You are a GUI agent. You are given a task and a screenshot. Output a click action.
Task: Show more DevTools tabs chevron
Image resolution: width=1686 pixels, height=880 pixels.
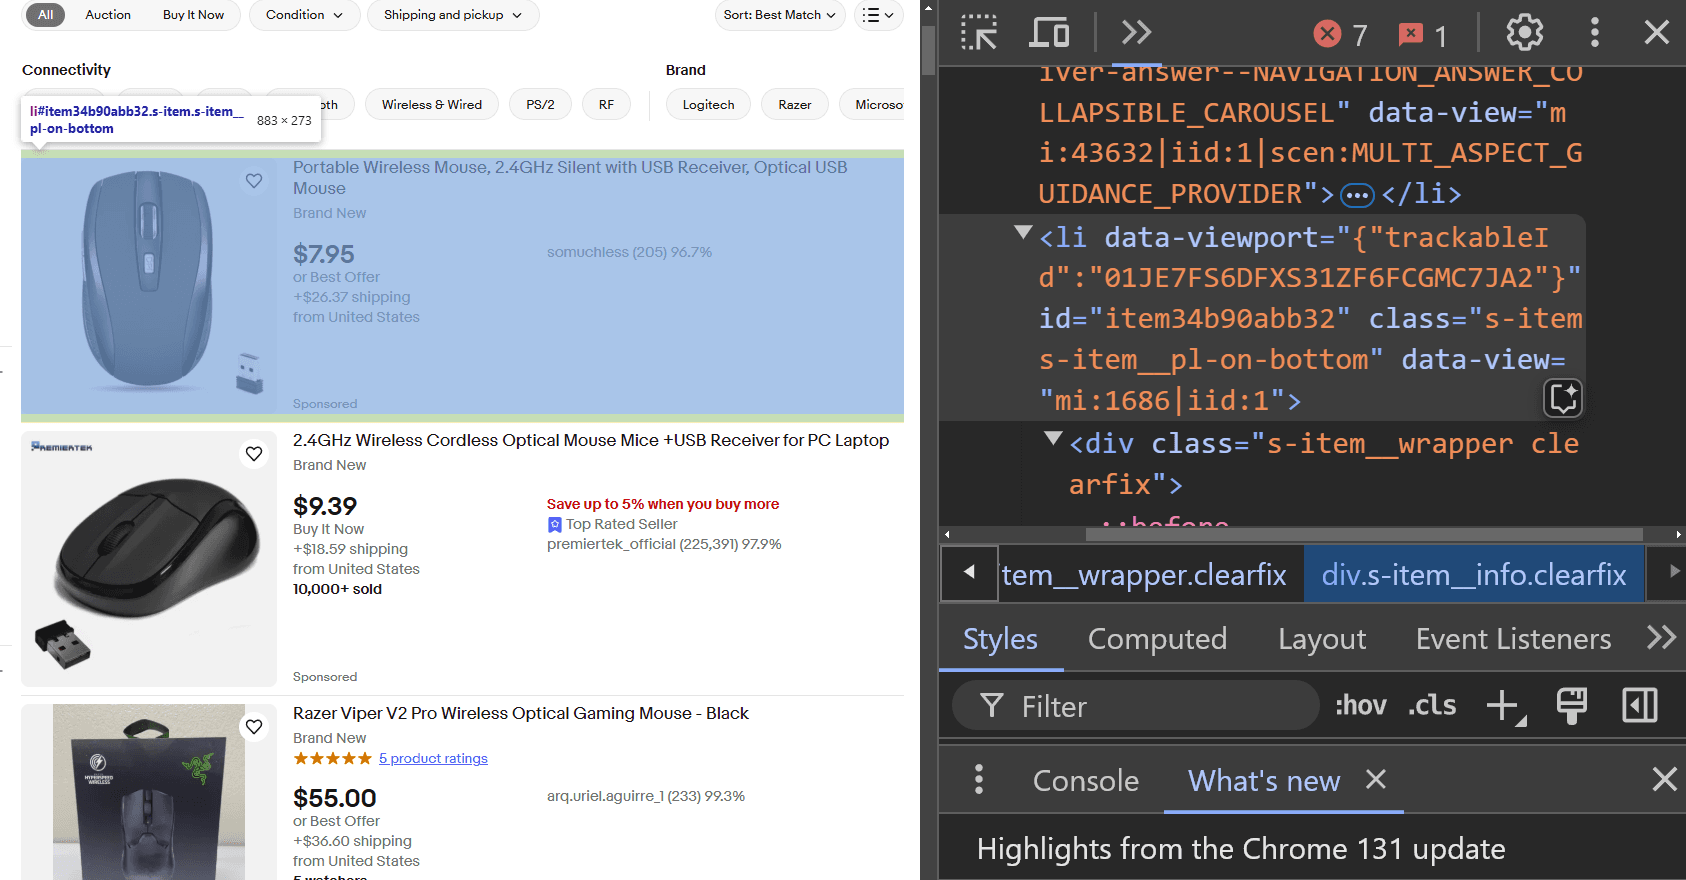(1136, 33)
